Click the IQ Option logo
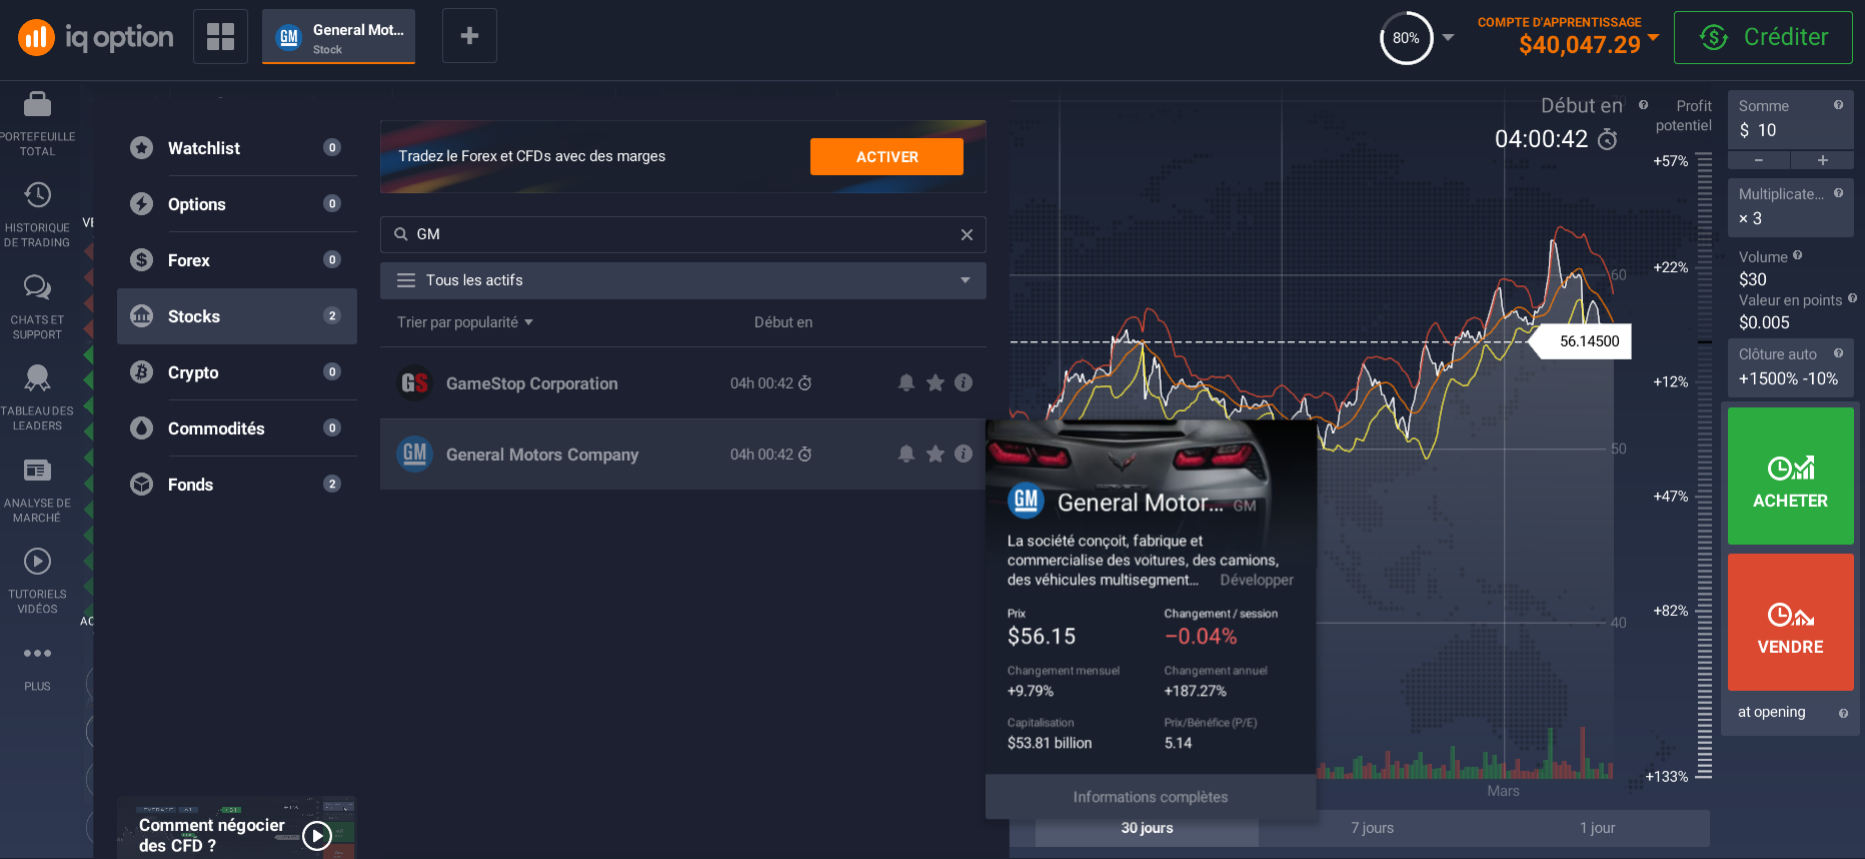The height and width of the screenshot is (859, 1865). coord(96,37)
